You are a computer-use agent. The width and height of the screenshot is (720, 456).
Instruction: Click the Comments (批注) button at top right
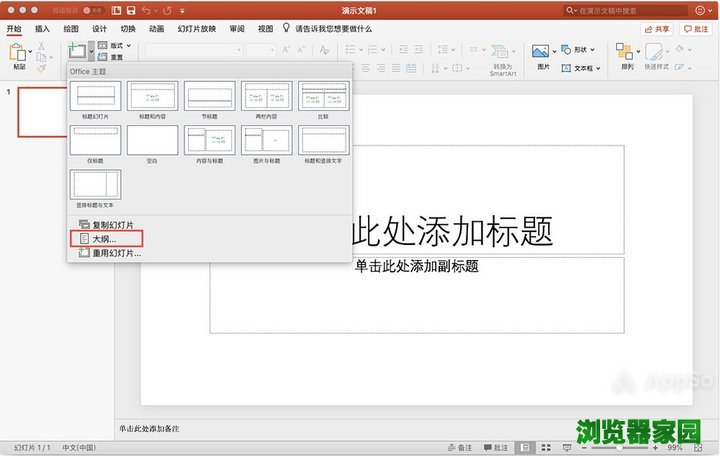tap(695, 29)
